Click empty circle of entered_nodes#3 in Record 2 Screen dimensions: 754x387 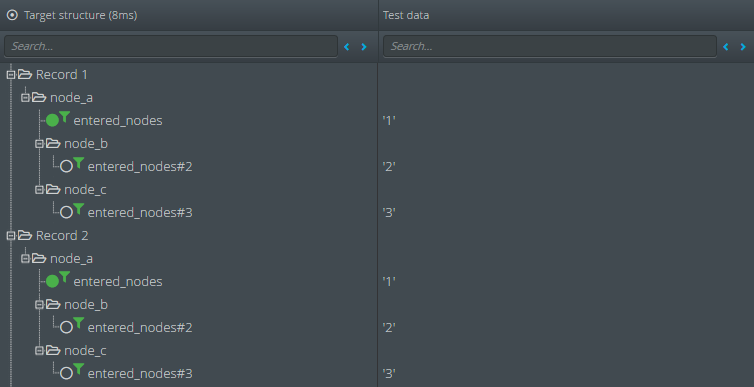click(x=66, y=374)
